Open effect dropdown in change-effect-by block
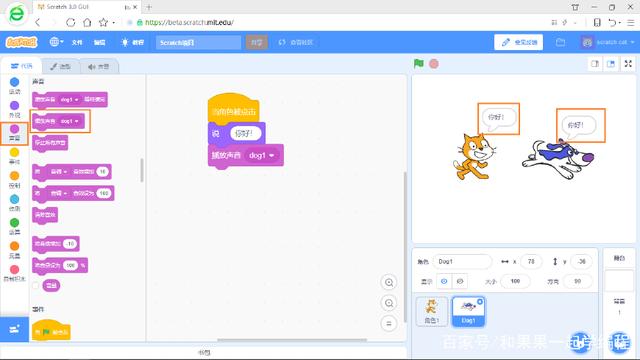Viewport: 640px width, 360px height. (x=59, y=172)
